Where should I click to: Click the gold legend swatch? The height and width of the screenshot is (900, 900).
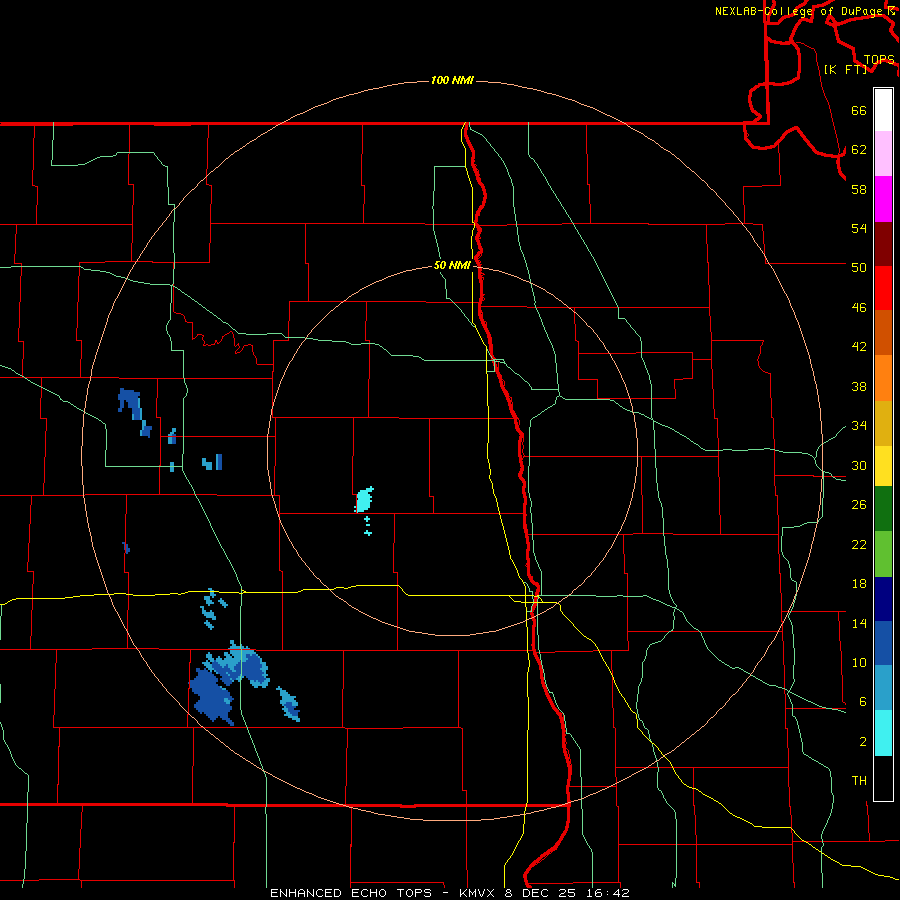[883, 423]
